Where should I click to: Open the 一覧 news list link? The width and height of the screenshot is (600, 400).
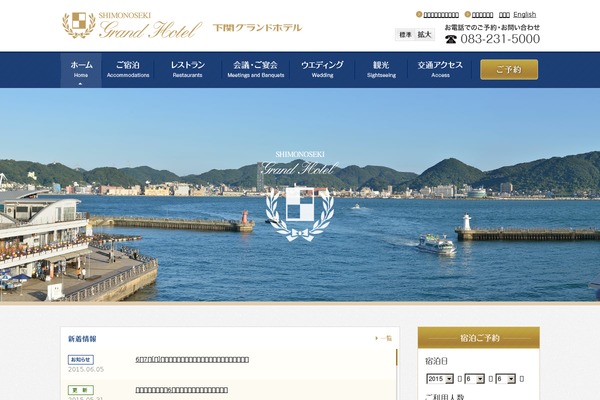[384, 338]
